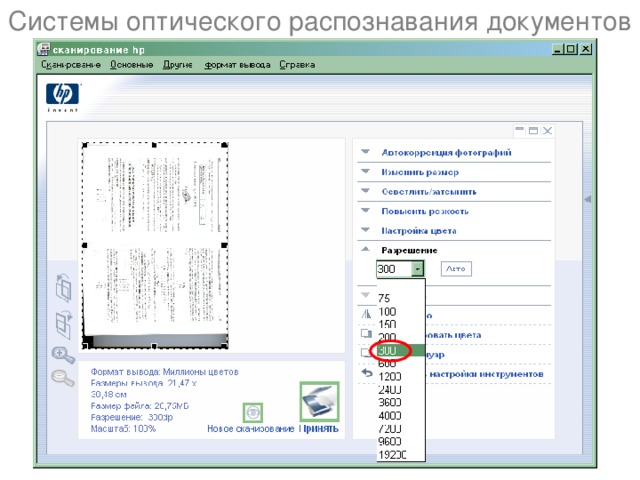The height and width of the screenshot is (480, 640).
Task: Select 2400 in resolution list
Action: click(x=390, y=389)
